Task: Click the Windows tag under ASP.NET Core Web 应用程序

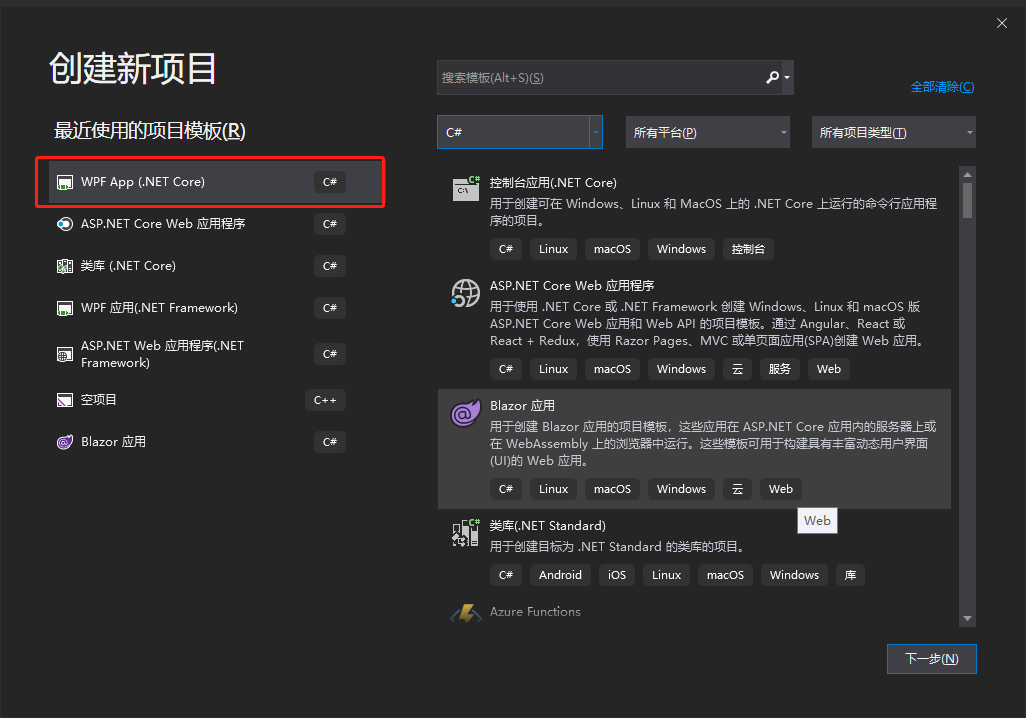Action: point(681,369)
